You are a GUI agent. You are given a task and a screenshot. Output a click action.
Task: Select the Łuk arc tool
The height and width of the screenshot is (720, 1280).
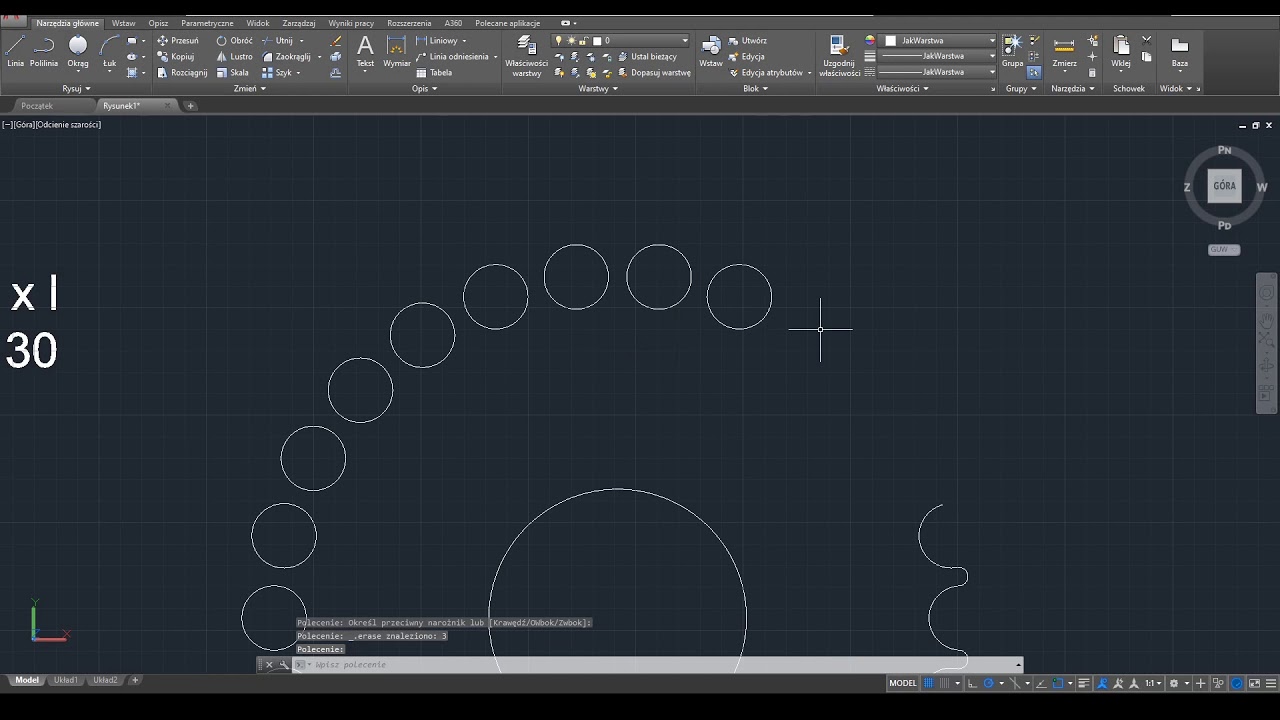(x=110, y=52)
